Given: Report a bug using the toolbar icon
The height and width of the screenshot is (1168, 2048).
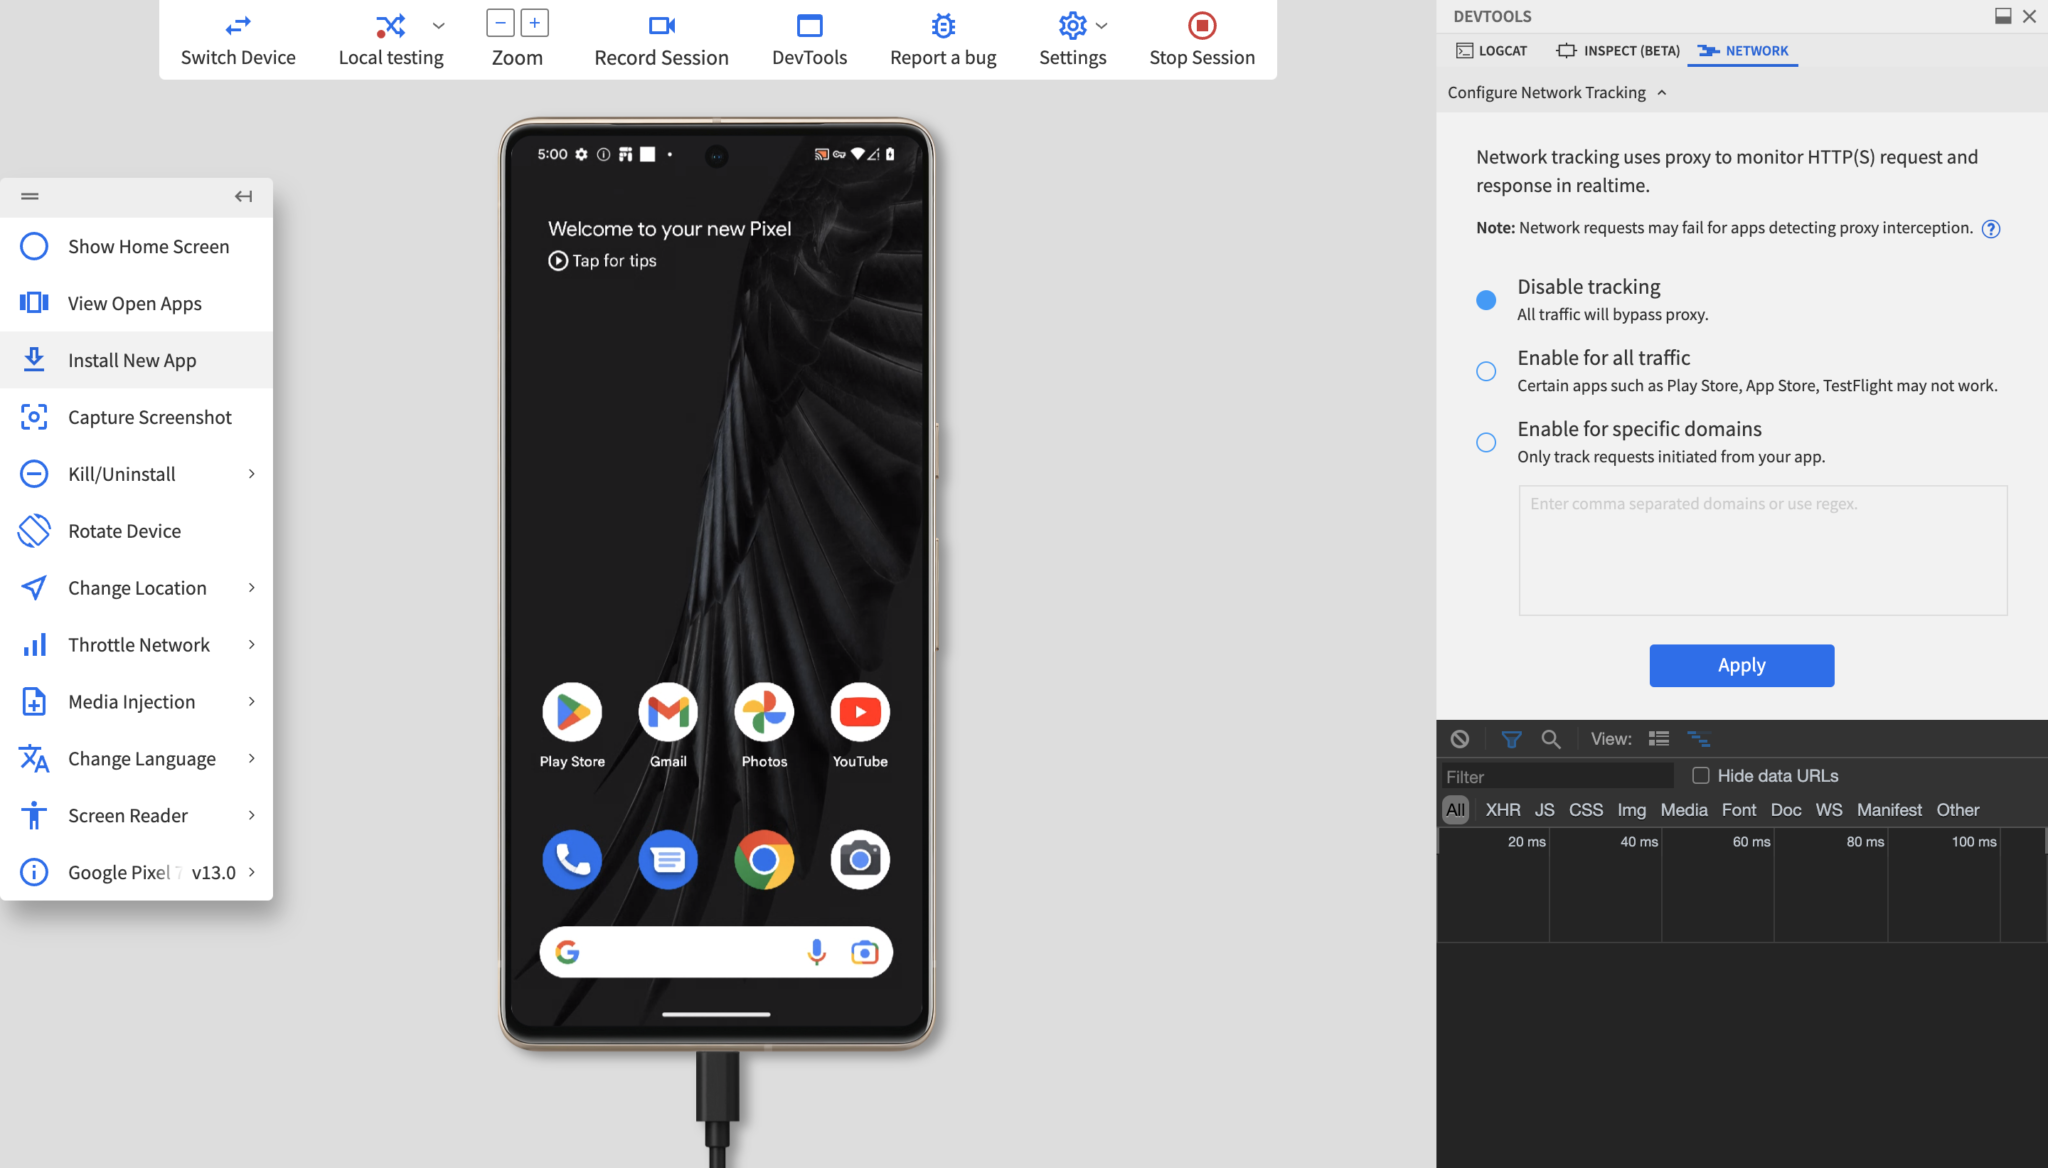Looking at the screenshot, I should 942,38.
